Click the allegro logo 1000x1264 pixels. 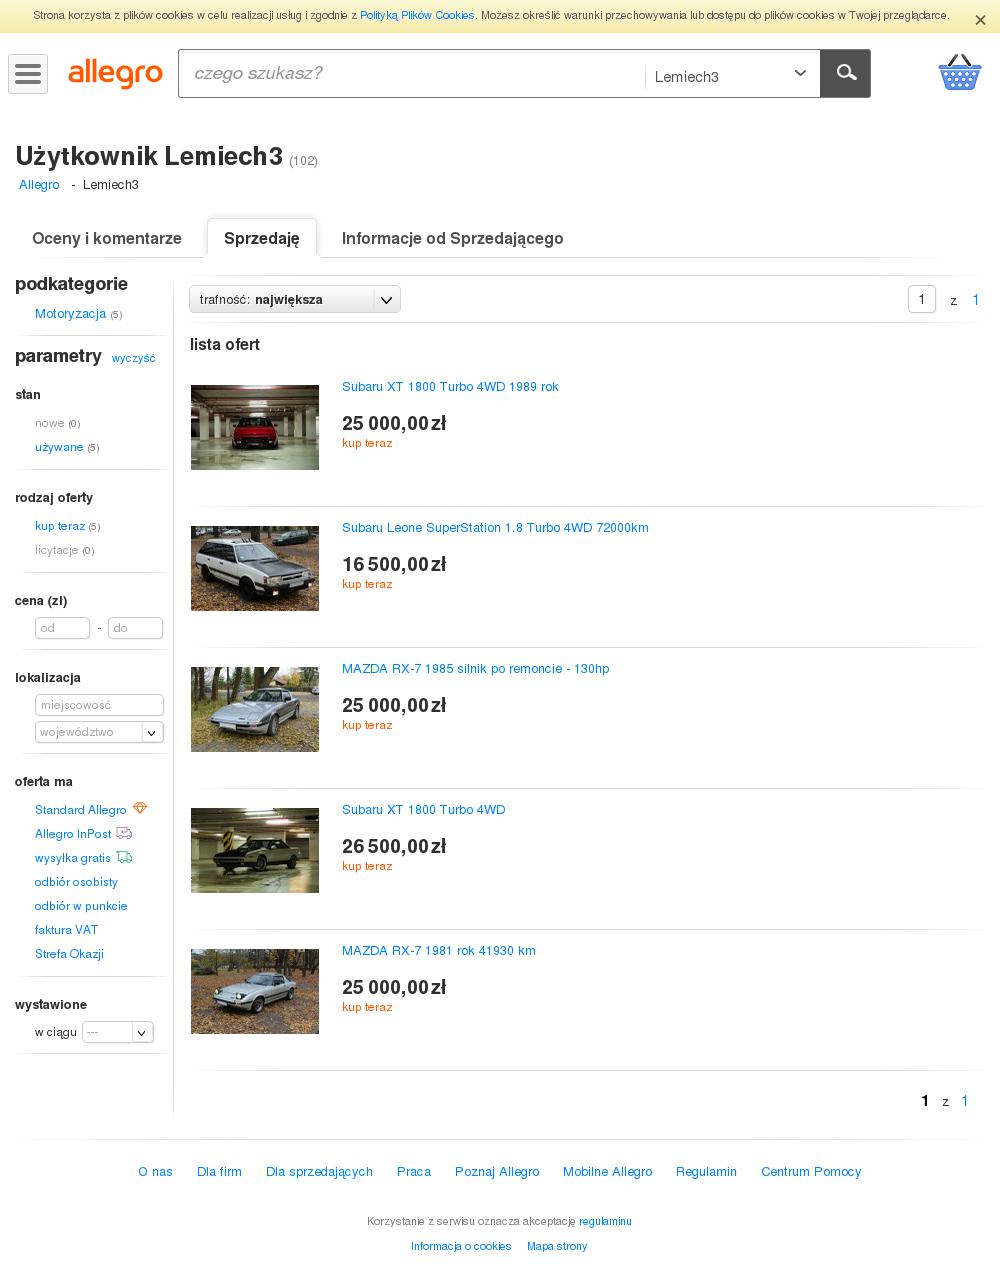[x=115, y=73]
